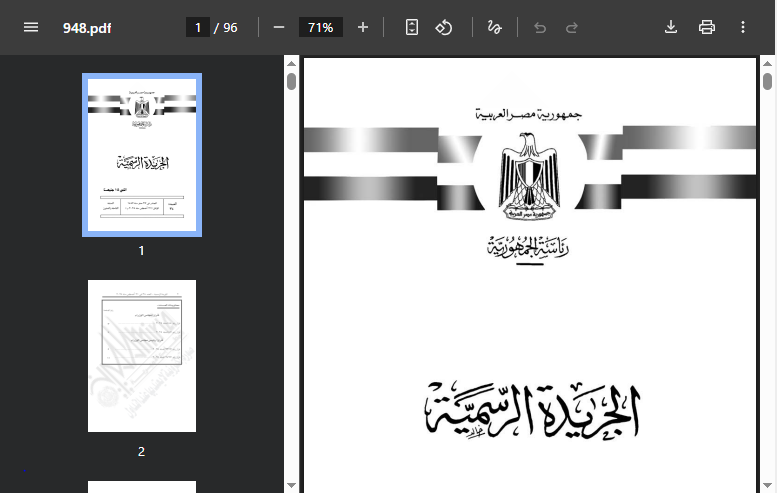
Task: Click the fit to page icon
Action: (x=411, y=27)
